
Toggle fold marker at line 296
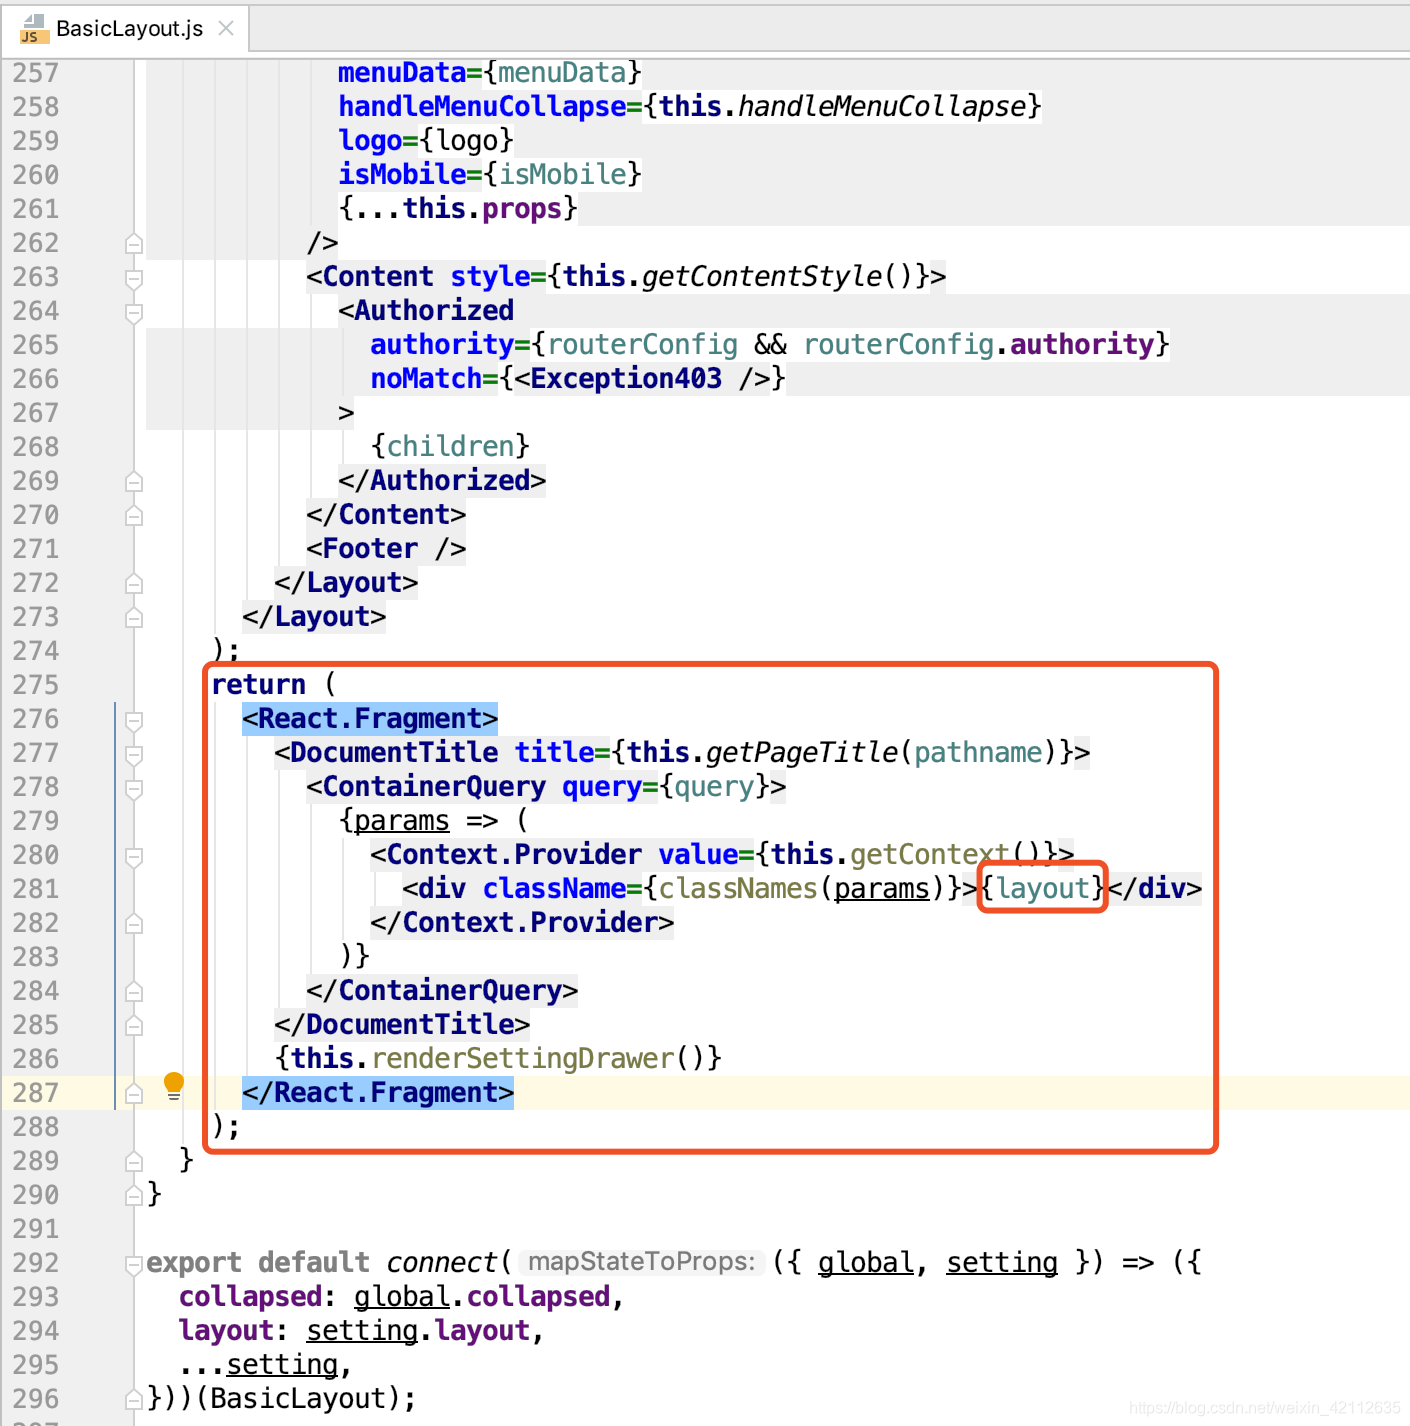pyautogui.click(x=134, y=1399)
